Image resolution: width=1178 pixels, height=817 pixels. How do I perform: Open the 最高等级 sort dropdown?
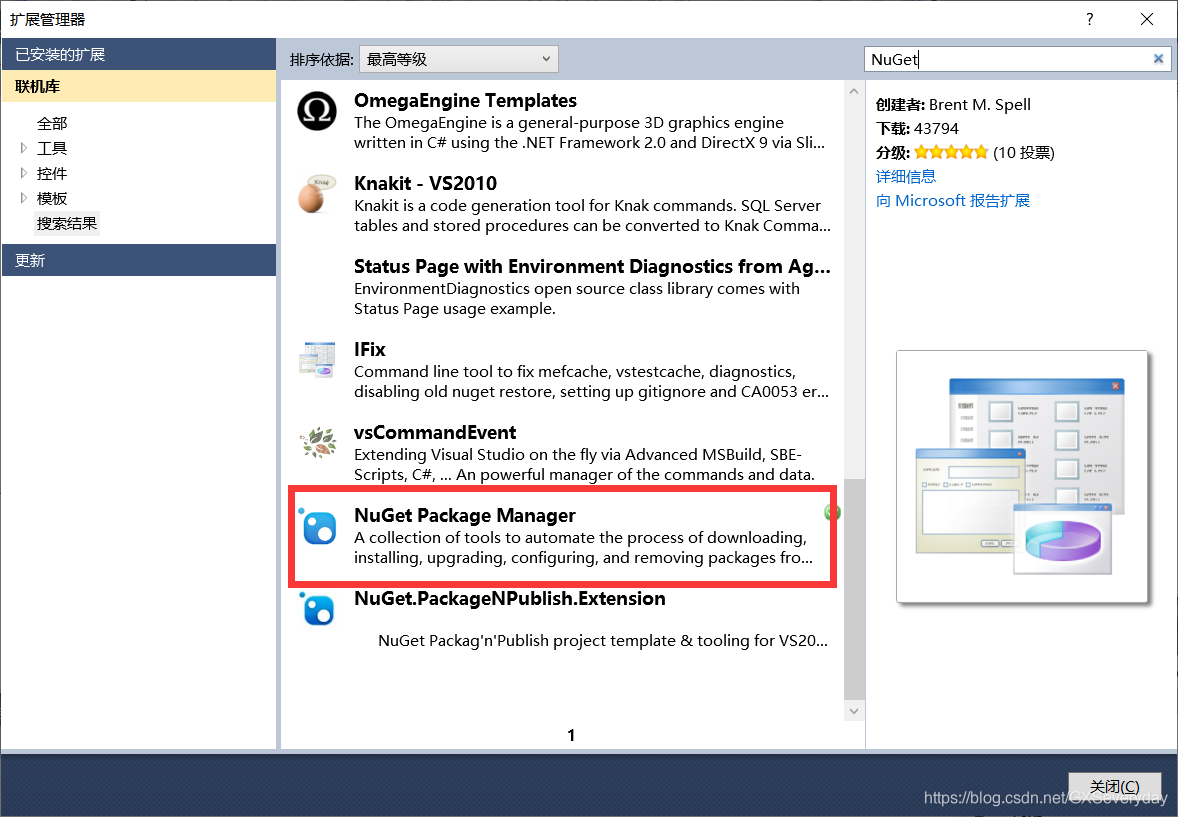(458, 58)
